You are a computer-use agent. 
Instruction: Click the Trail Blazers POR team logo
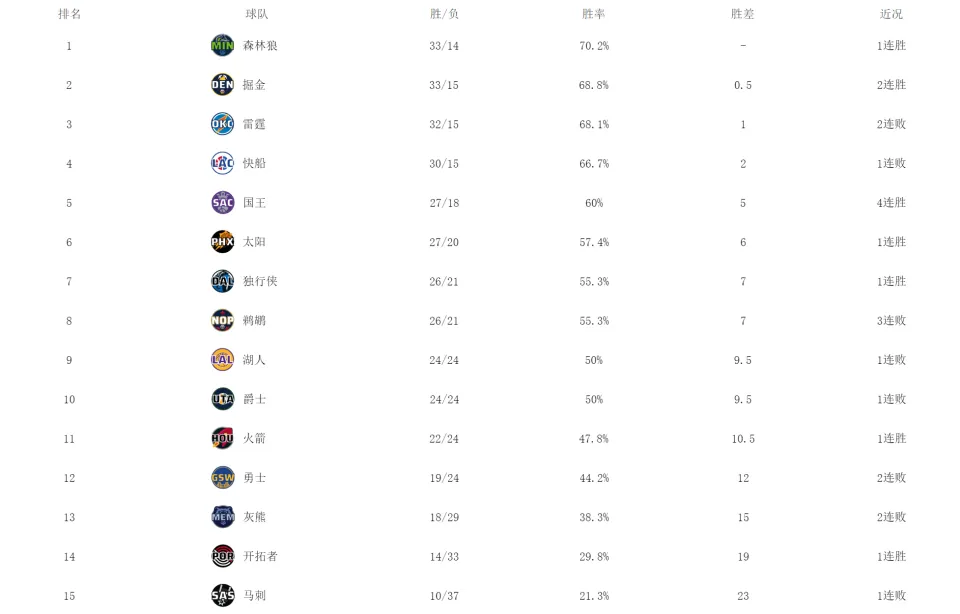pos(222,556)
